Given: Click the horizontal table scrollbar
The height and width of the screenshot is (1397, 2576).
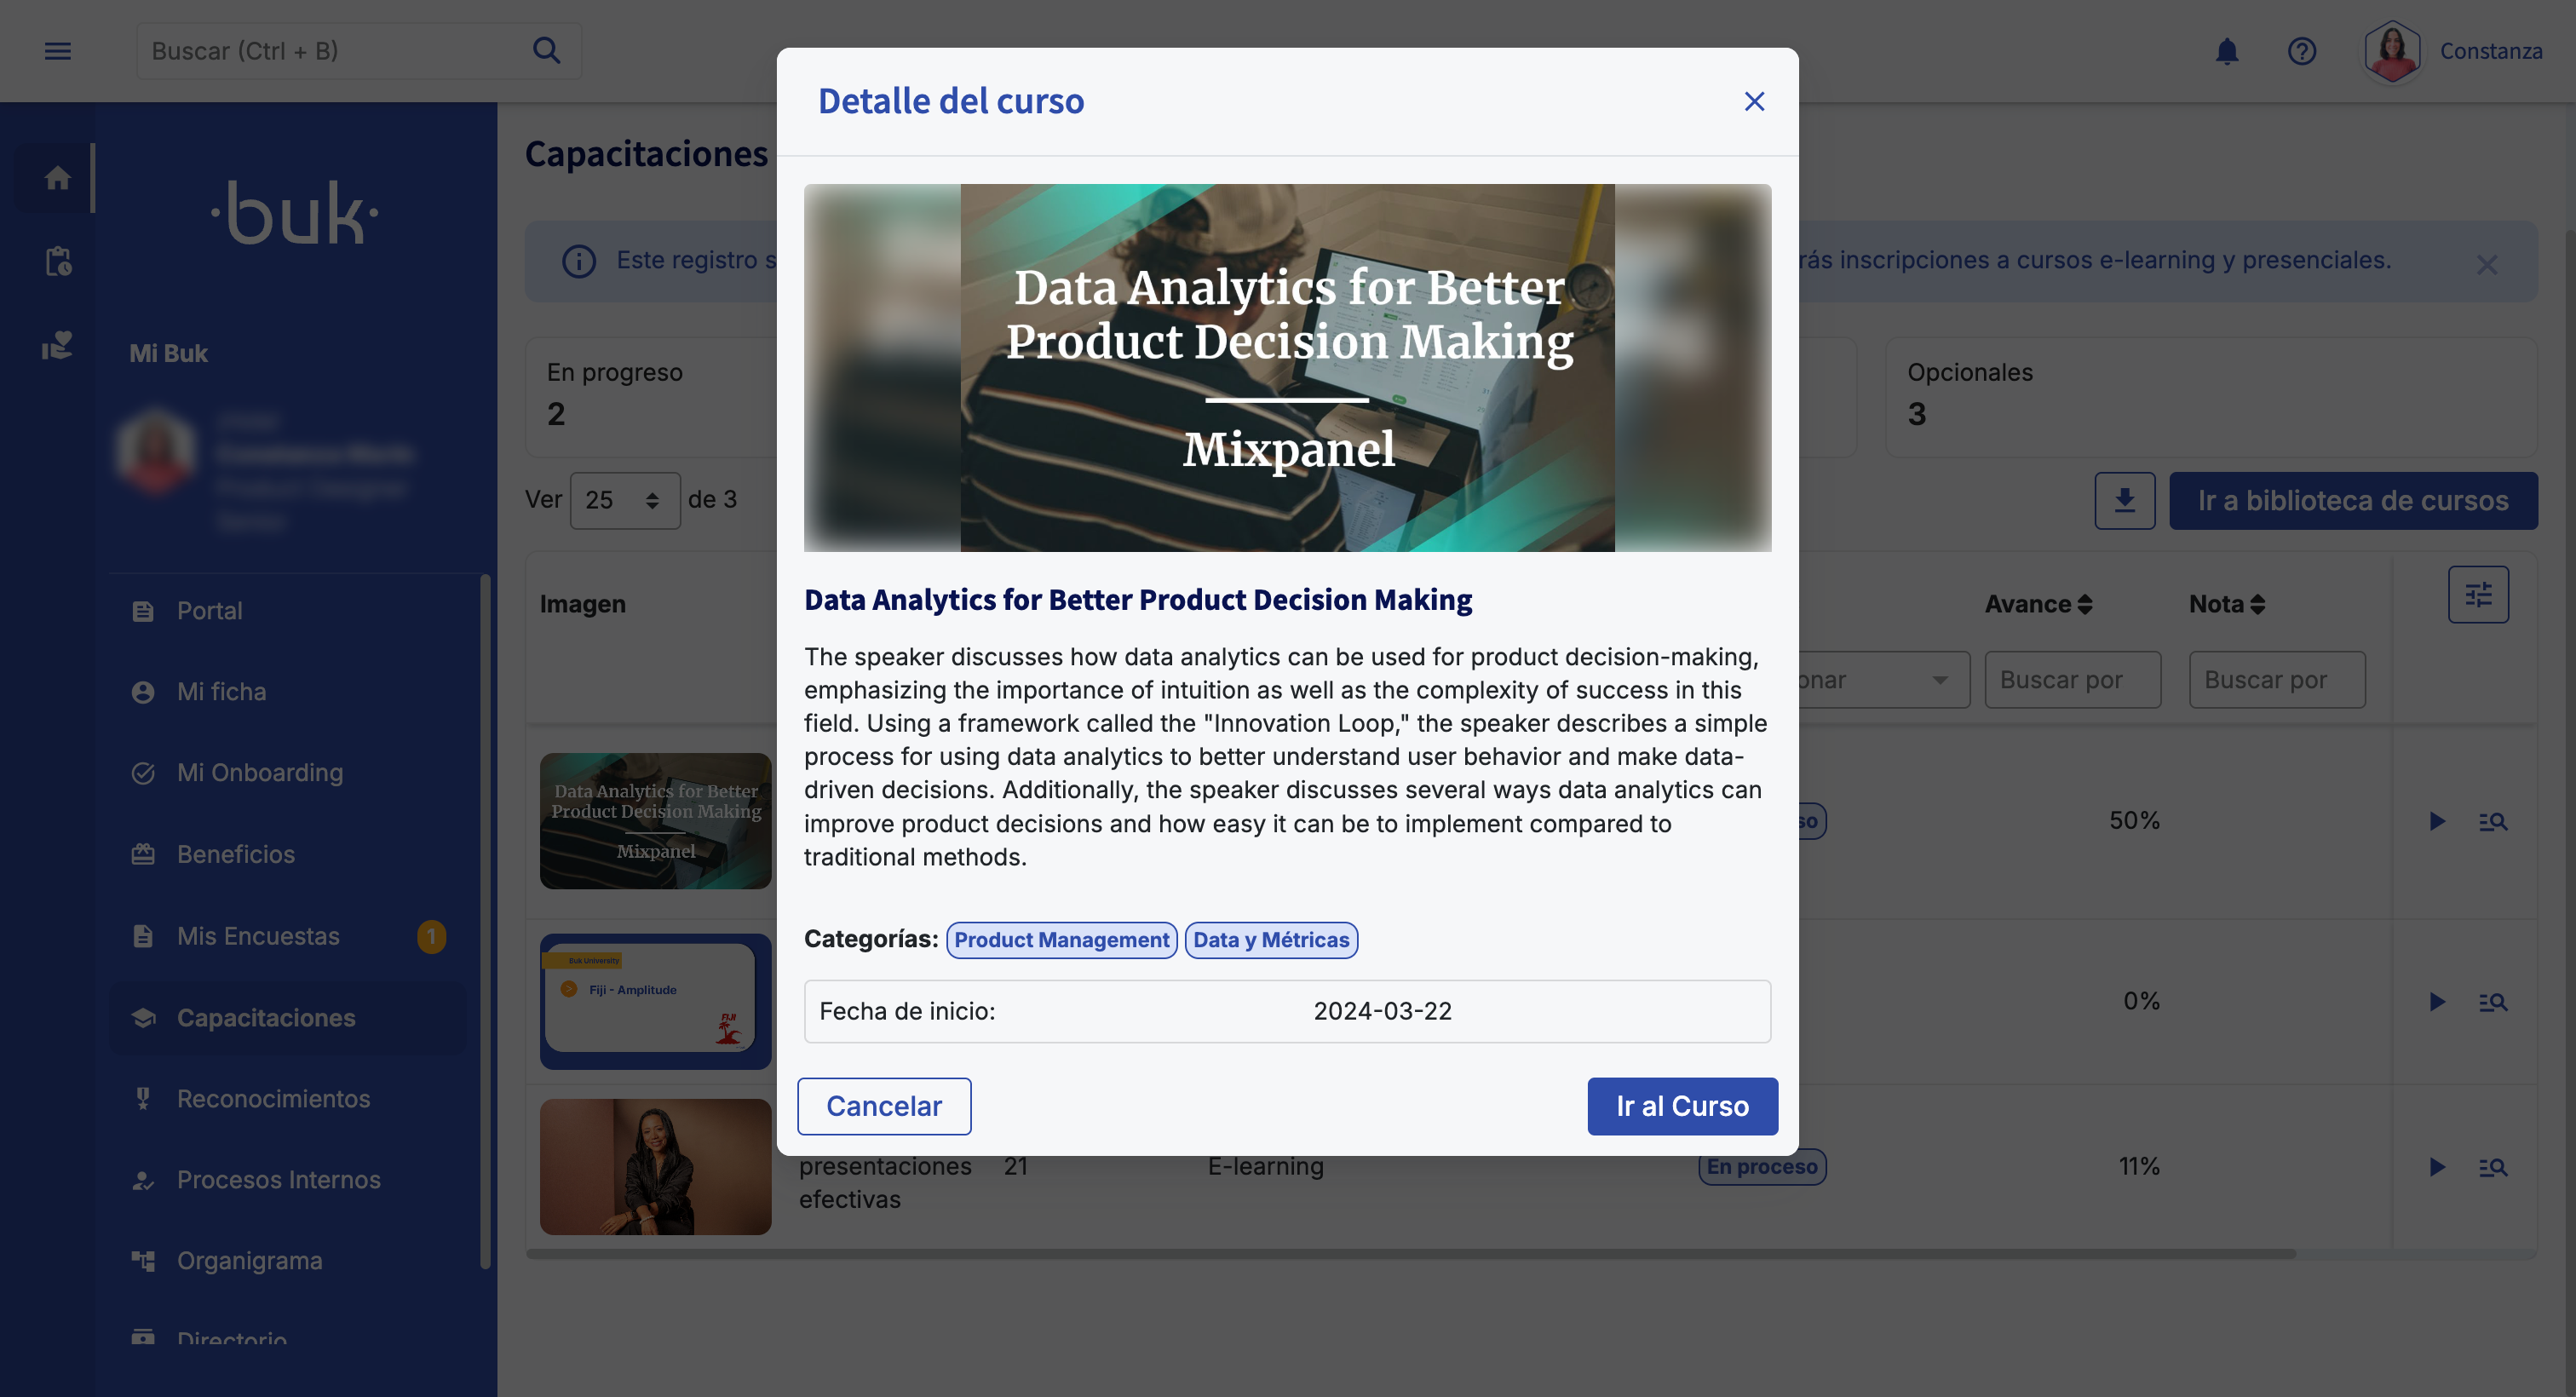Looking at the screenshot, I should click(x=1411, y=1253).
